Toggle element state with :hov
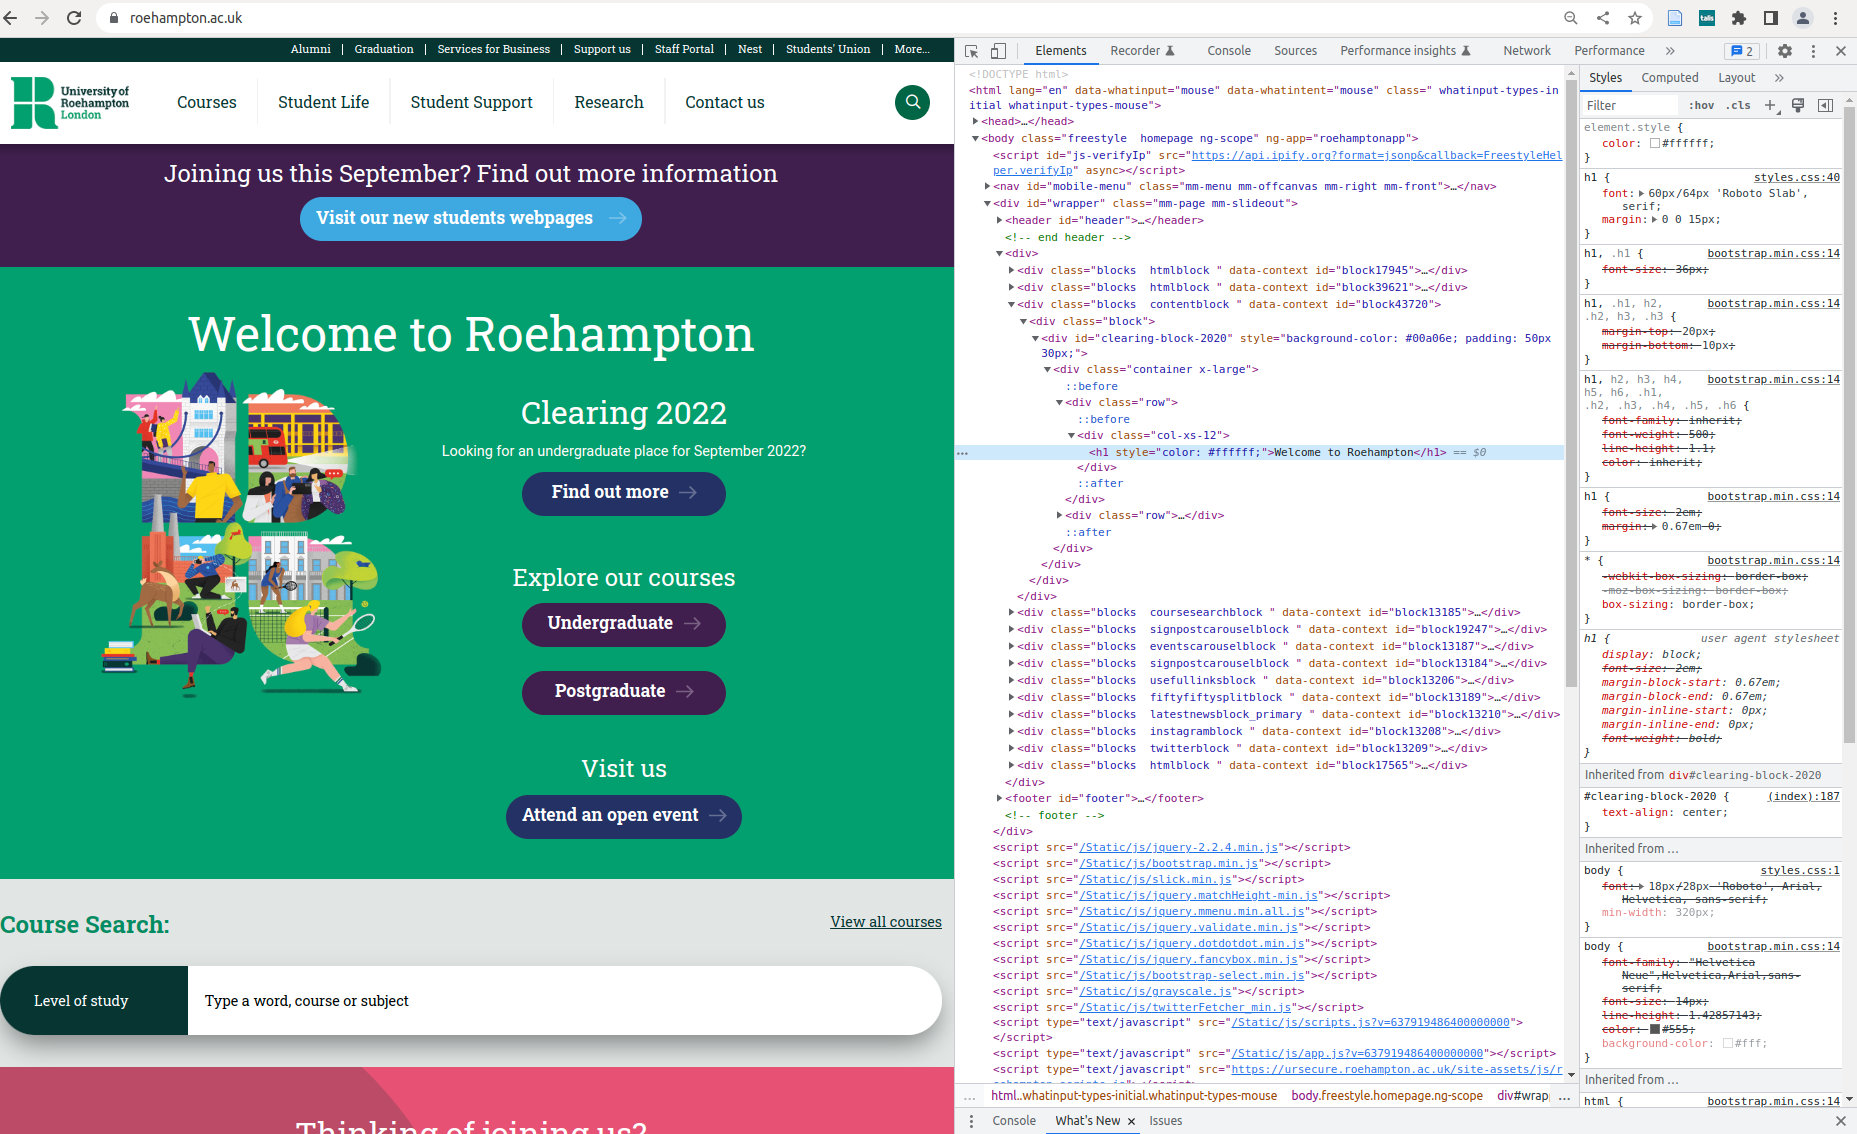The image size is (1857, 1134). click(1701, 105)
